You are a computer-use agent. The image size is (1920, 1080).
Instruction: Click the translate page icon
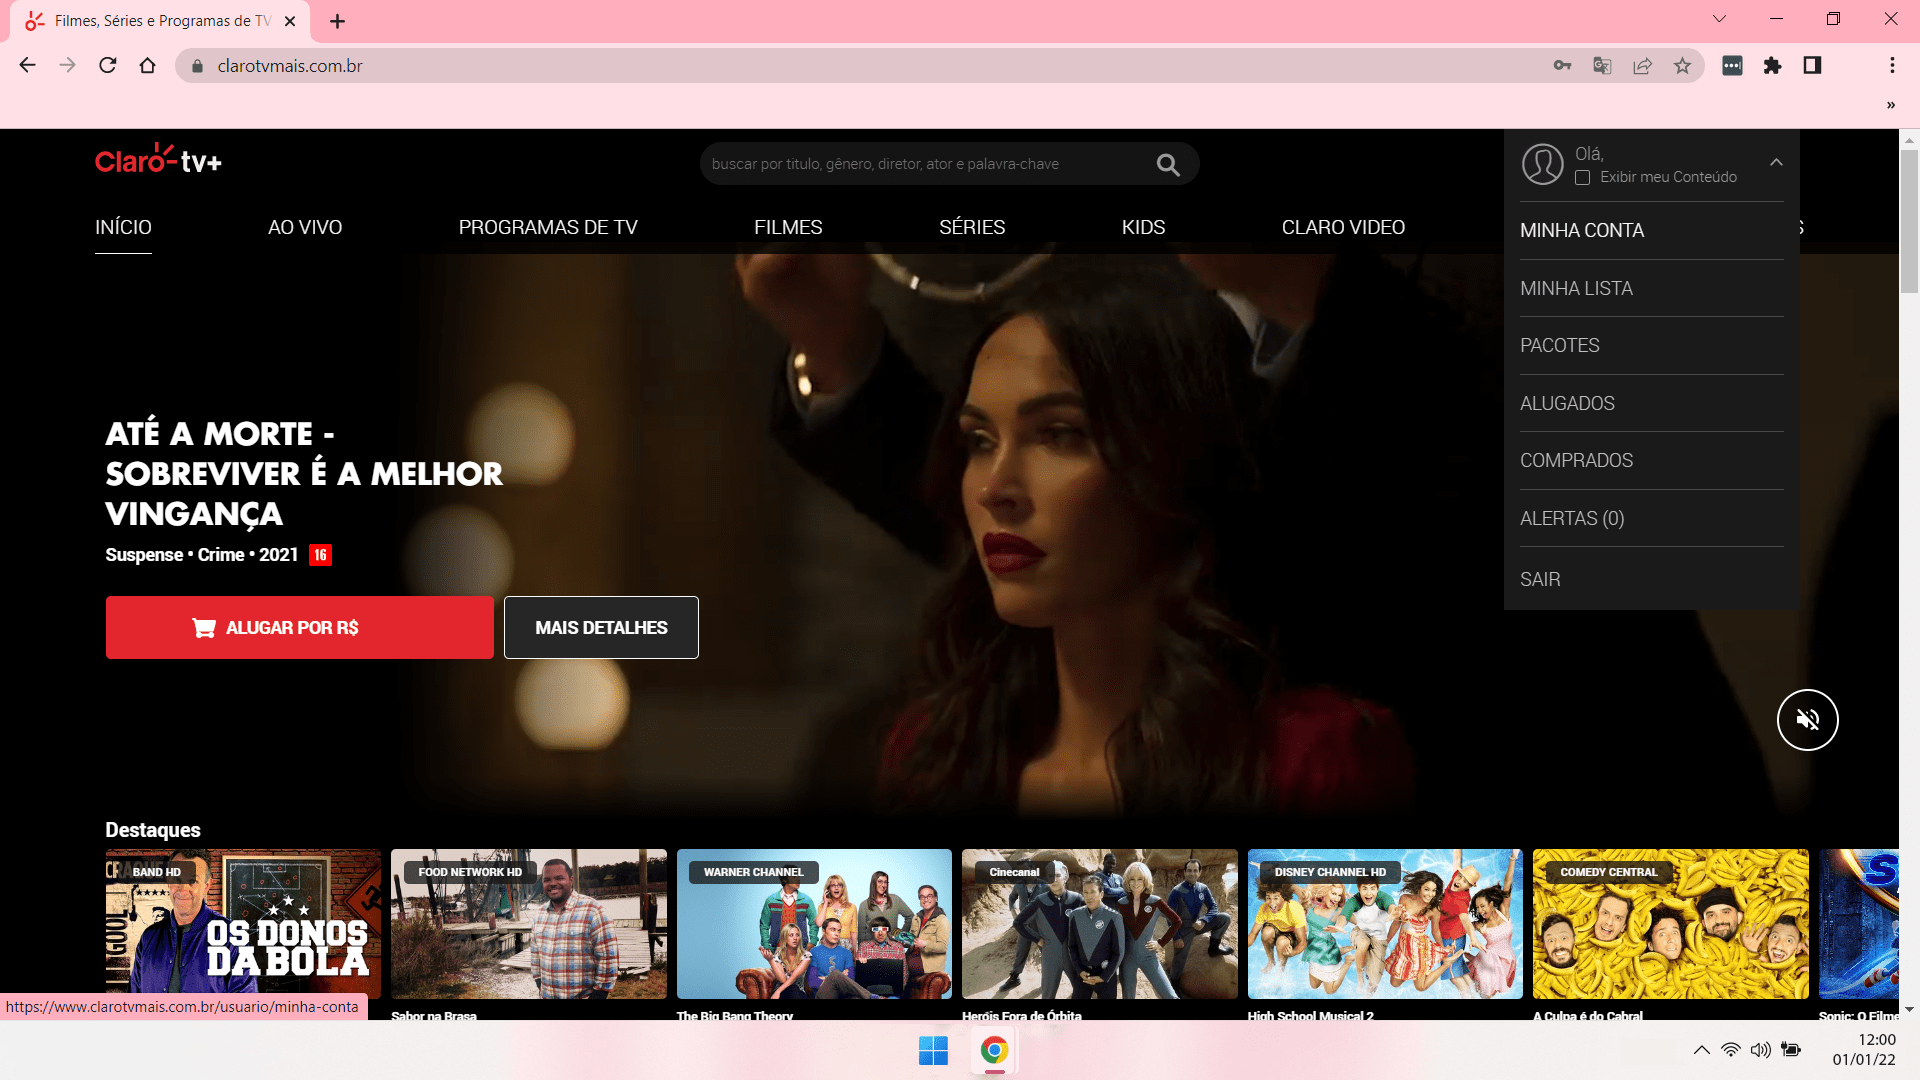[x=1602, y=66]
